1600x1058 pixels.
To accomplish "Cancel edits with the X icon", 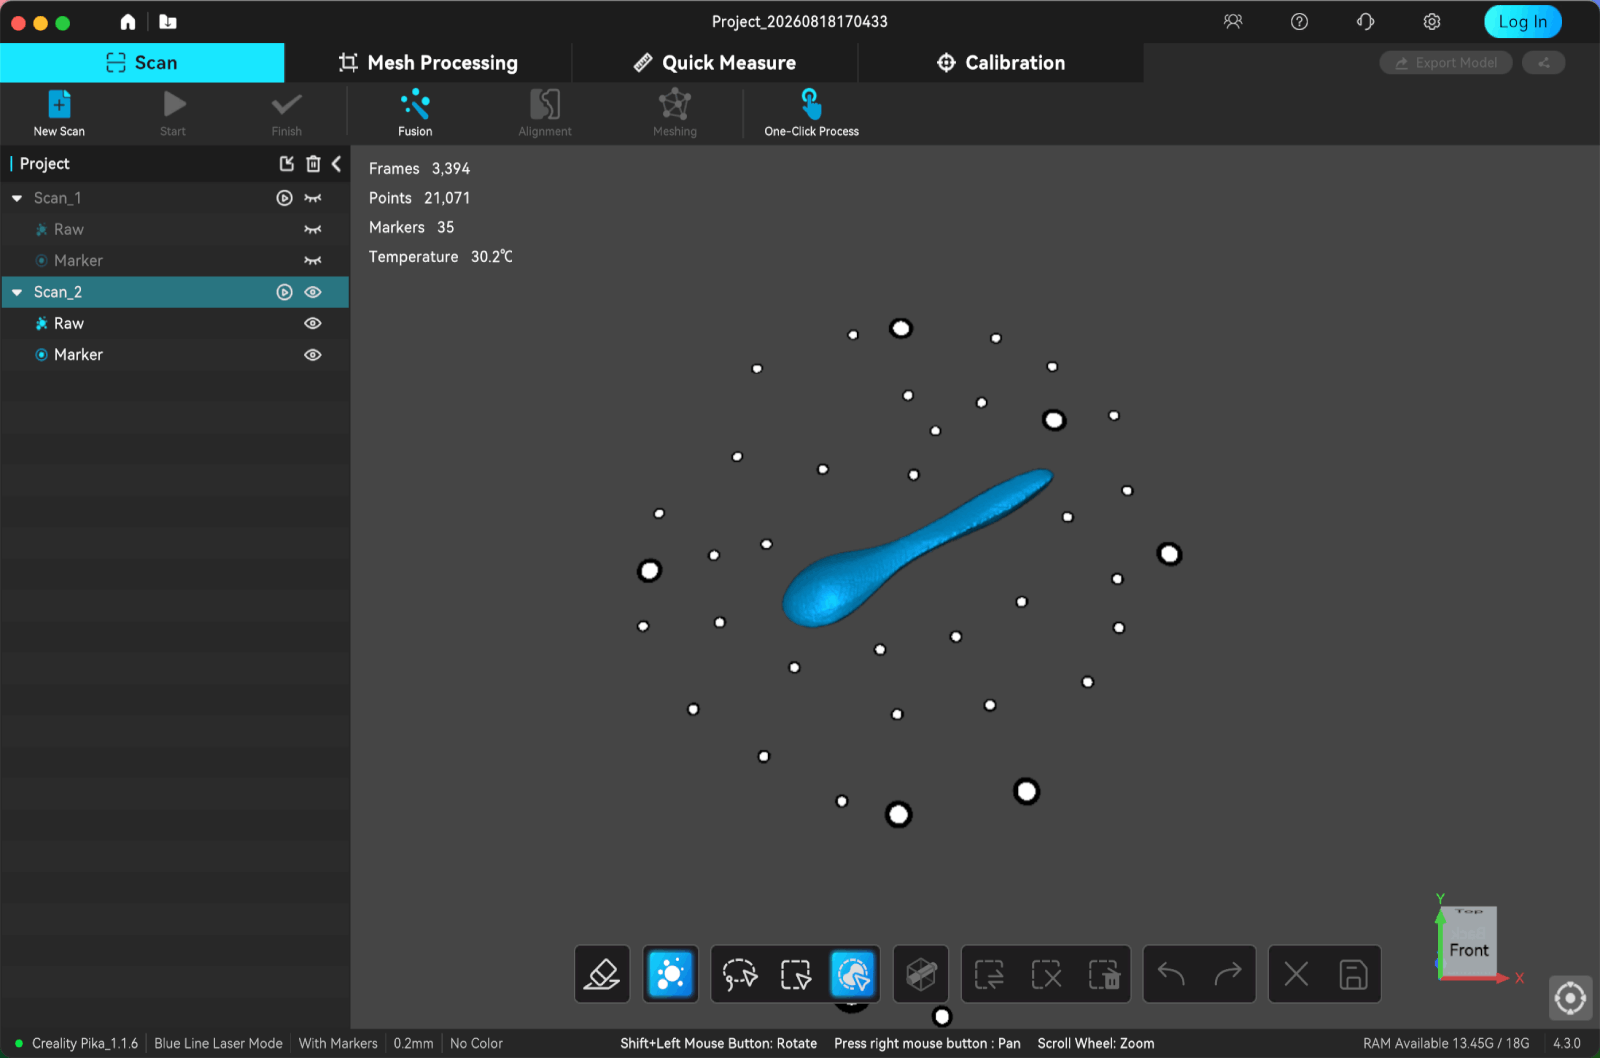I will [1296, 974].
